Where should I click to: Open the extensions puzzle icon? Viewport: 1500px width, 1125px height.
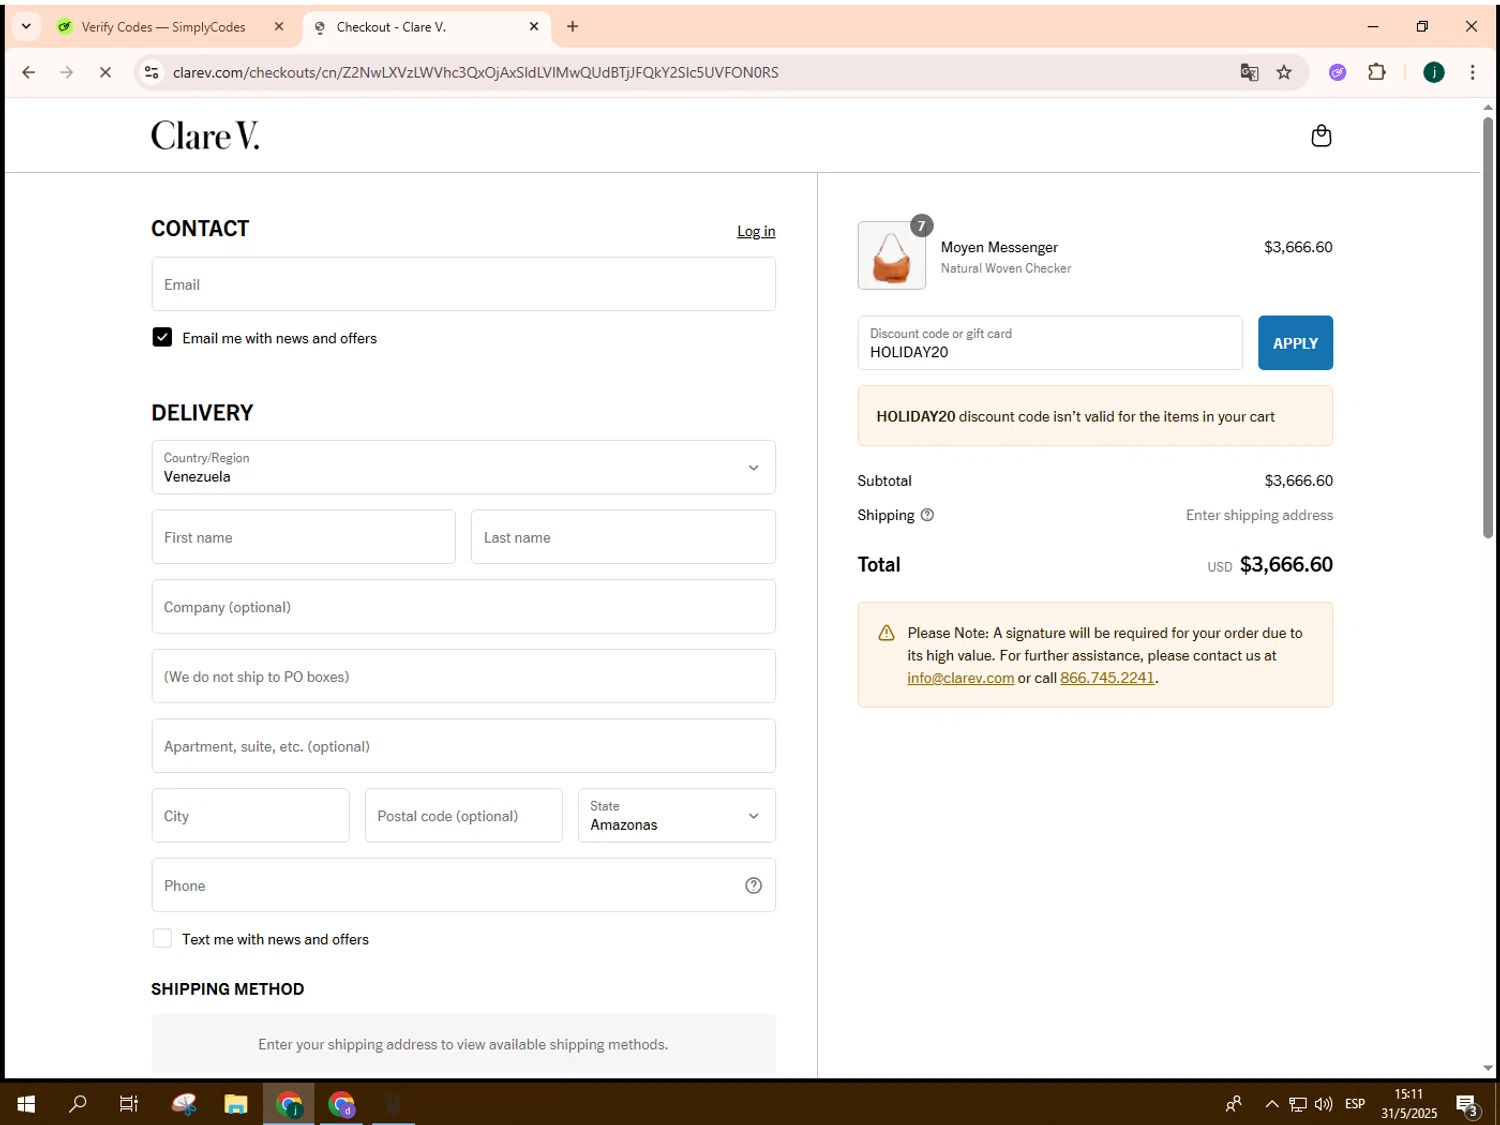1377,72
